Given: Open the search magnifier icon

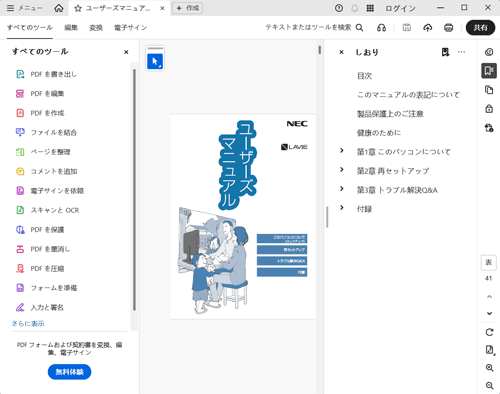Looking at the screenshot, I should (359, 28).
